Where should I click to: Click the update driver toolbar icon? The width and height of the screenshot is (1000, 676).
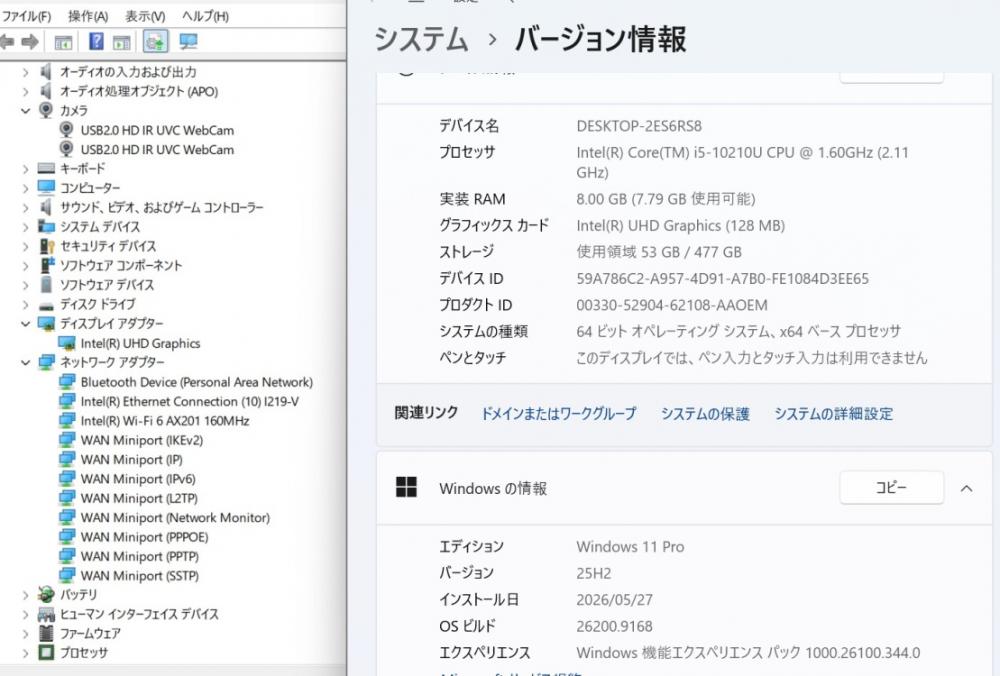point(156,42)
